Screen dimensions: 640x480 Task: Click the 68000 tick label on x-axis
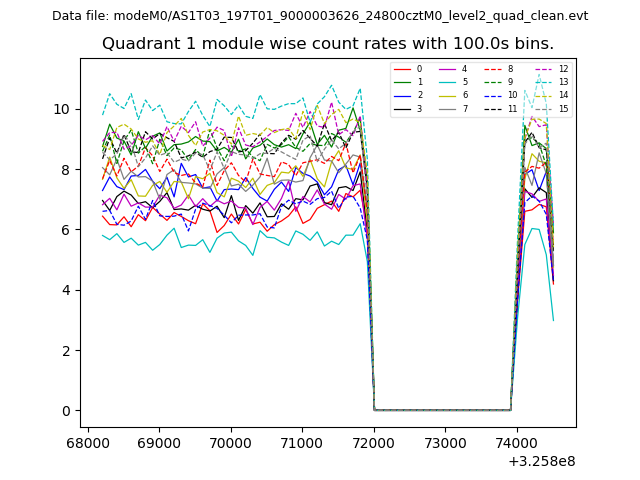click(x=88, y=443)
